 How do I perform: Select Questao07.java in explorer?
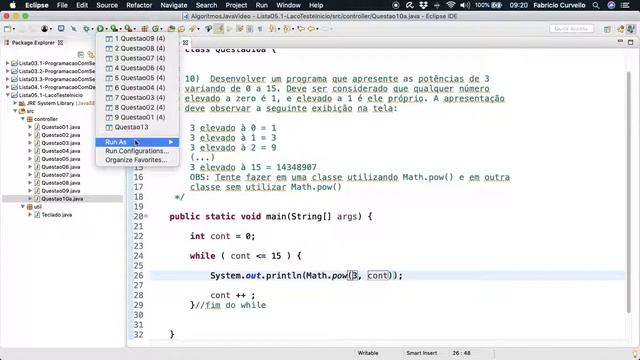[61, 175]
